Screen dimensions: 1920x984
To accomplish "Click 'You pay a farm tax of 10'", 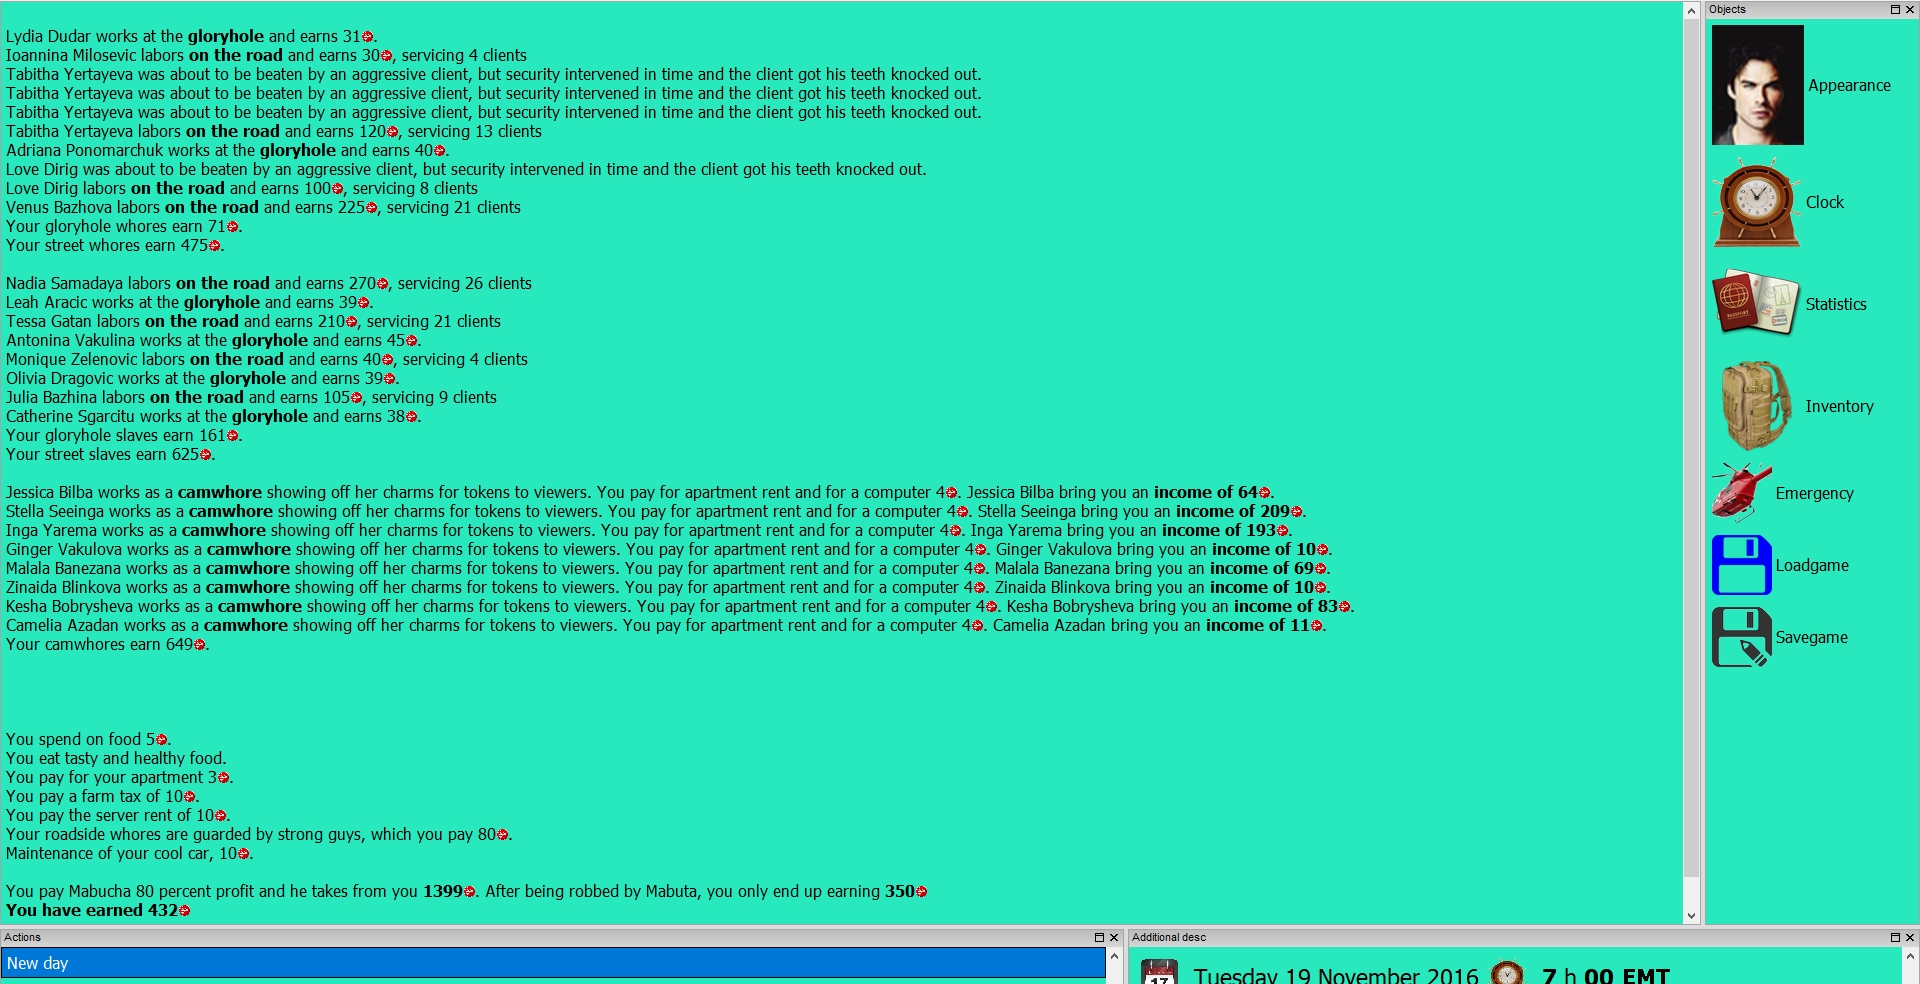I will pos(102,796).
